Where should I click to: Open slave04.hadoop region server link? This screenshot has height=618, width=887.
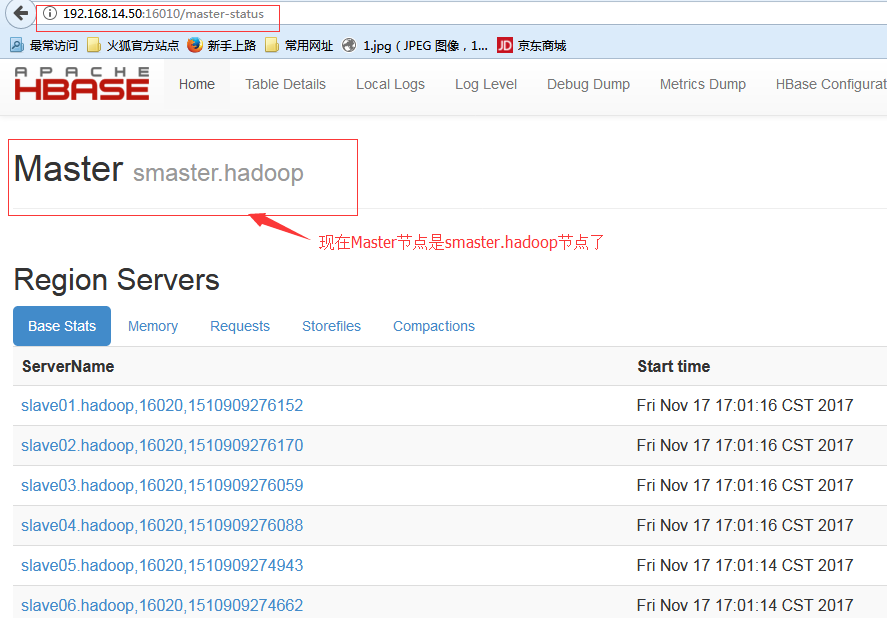tap(162, 526)
